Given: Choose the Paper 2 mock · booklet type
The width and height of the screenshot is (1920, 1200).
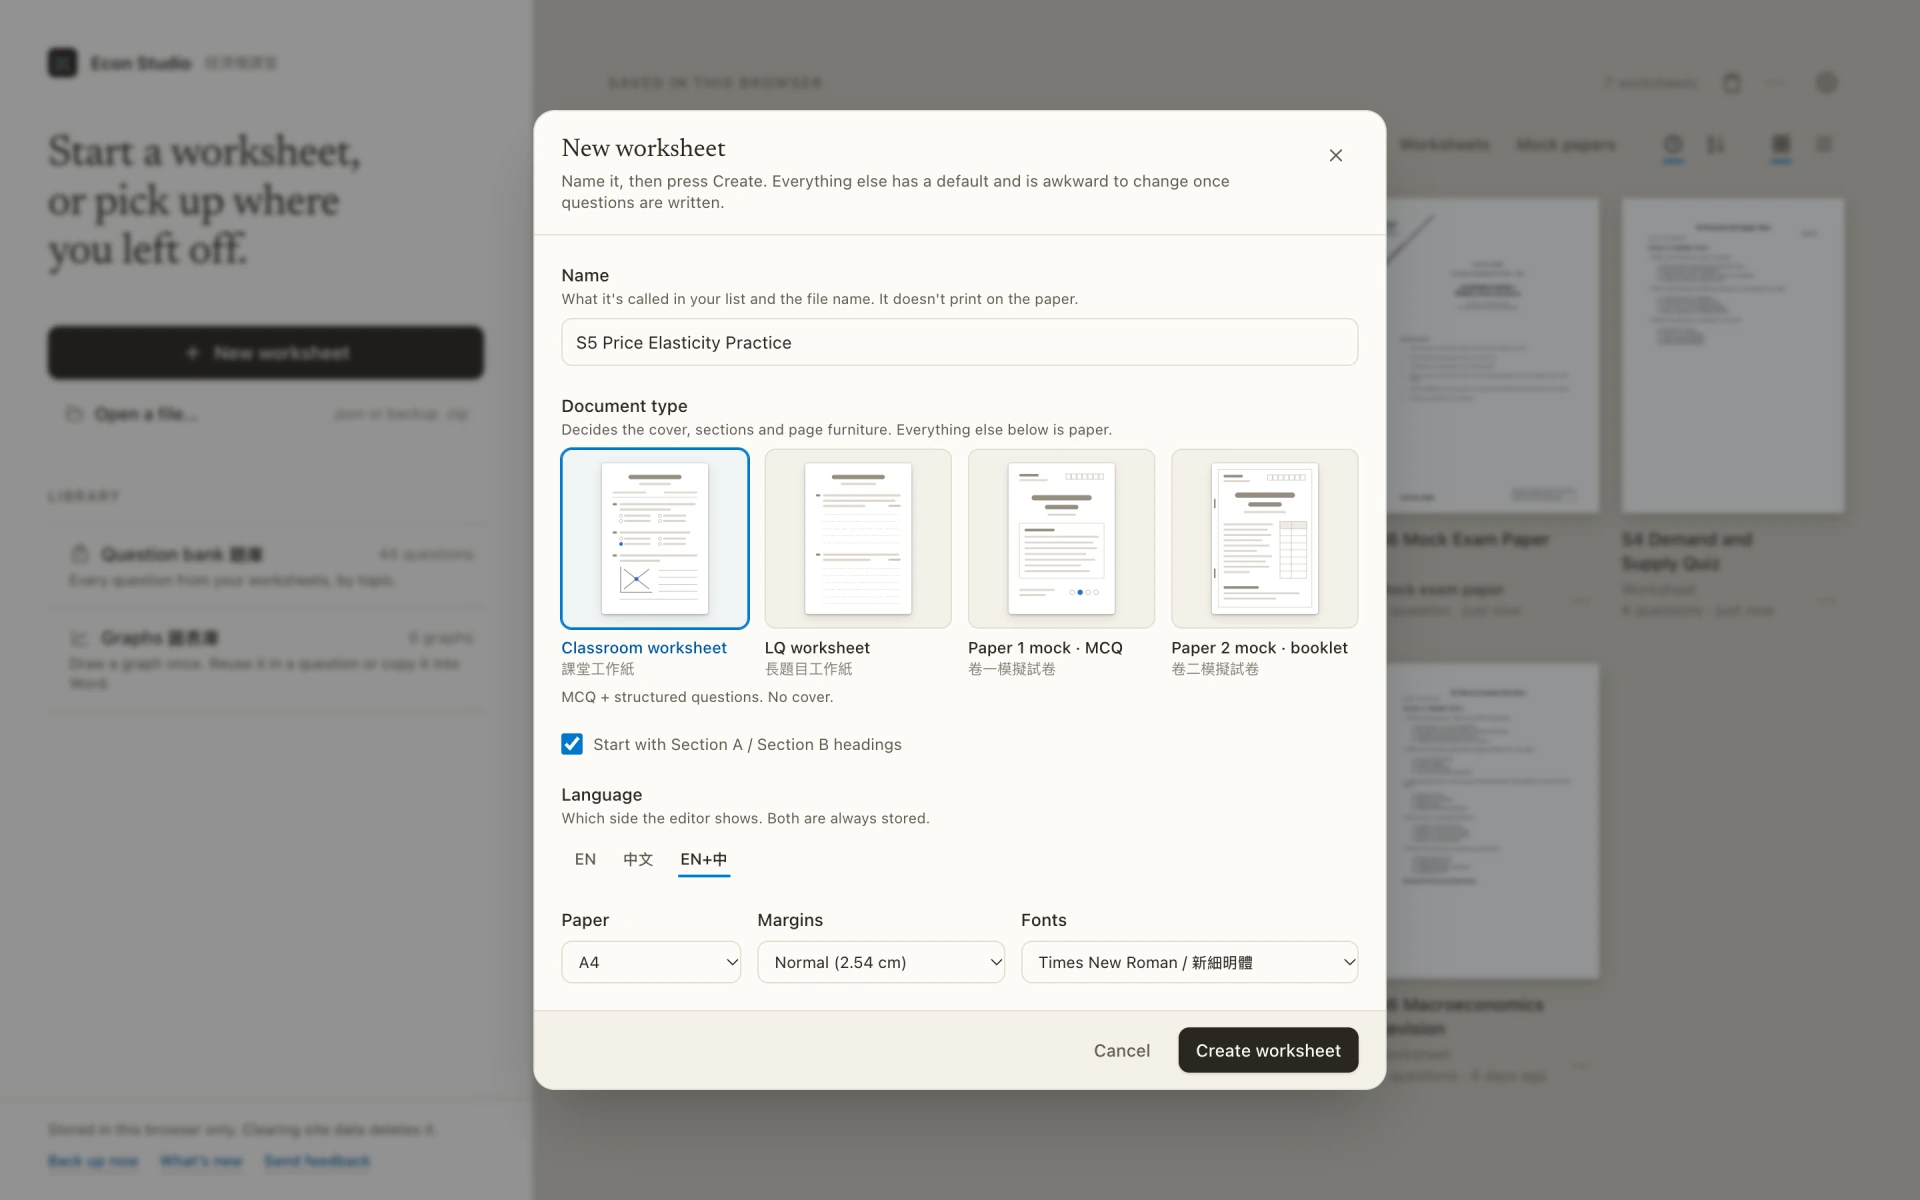Looking at the screenshot, I should click(x=1264, y=538).
